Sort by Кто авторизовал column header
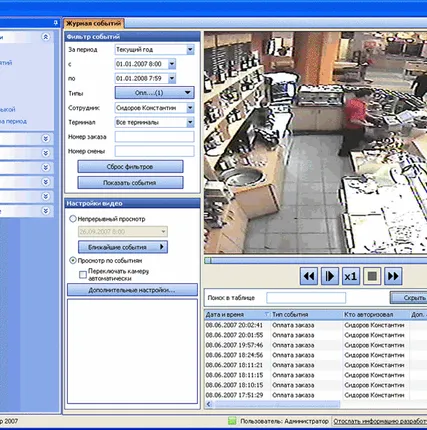Viewport: 427px width, 430px height. (376, 314)
